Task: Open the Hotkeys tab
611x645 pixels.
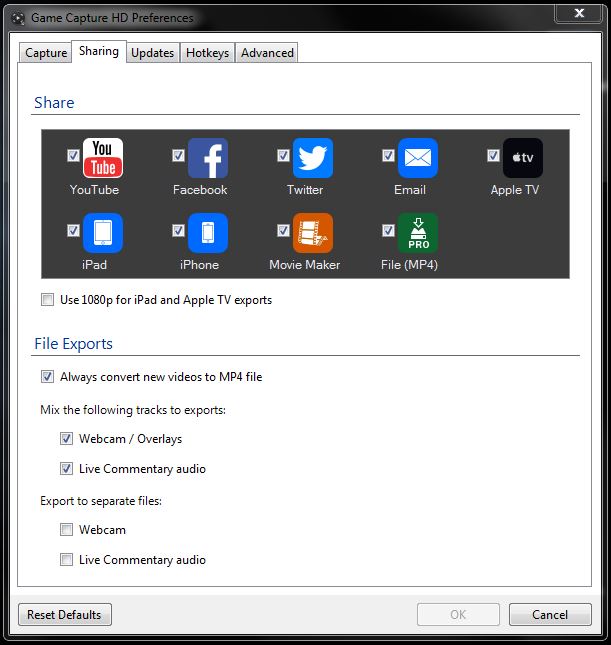Action: click(207, 53)
